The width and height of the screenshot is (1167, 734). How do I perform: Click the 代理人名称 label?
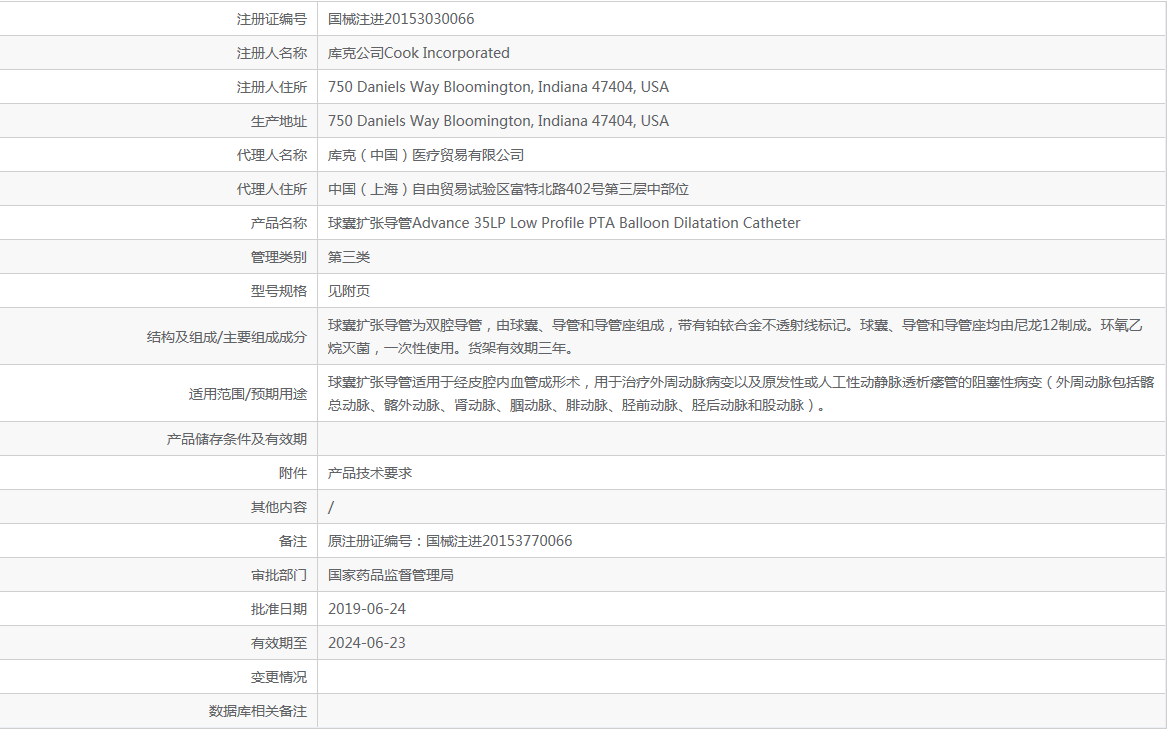click(272, 155)
